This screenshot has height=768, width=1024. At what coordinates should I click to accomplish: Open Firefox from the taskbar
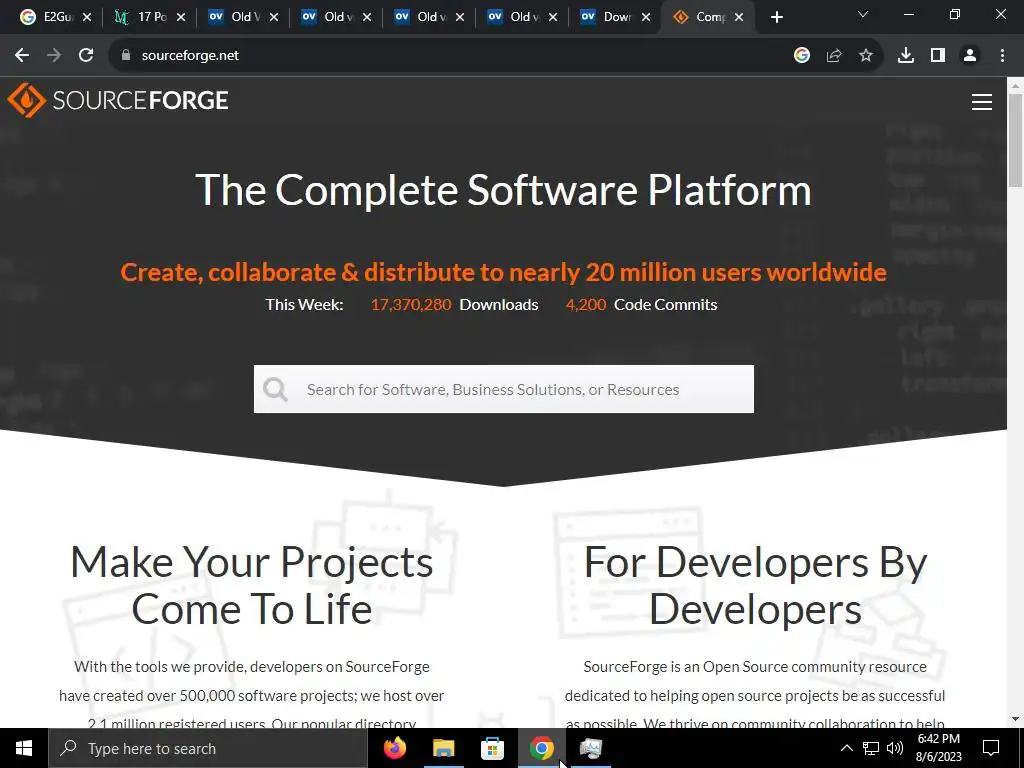coord(394,748)
